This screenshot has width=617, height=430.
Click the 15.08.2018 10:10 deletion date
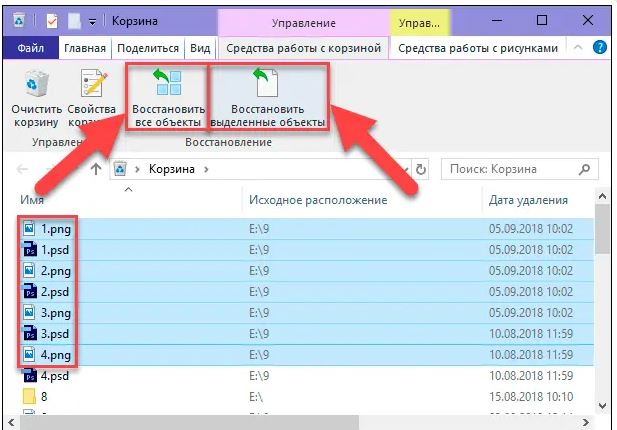coord(531,397)
